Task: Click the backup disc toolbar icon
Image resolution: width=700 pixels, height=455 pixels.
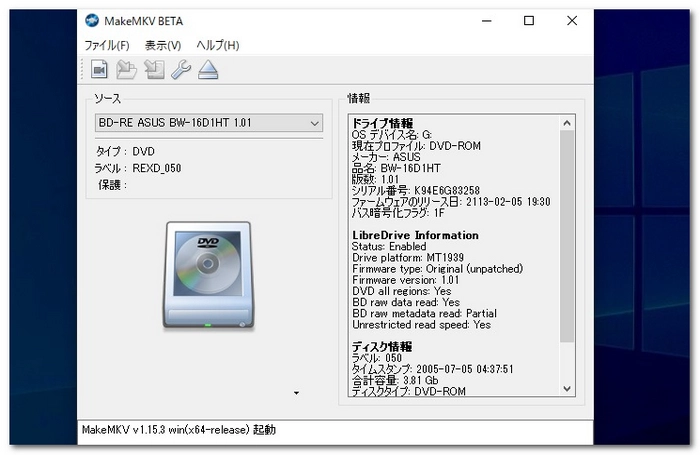Action: [x=153, y=69]
